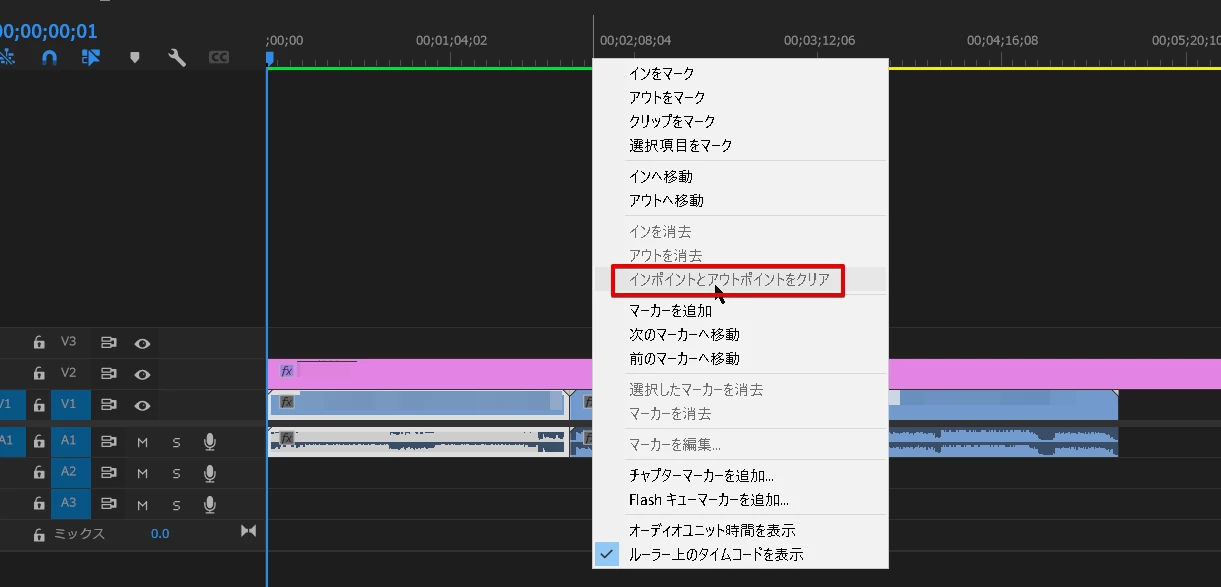Click ruler at timecode 00;01;04;02
This screenshot has width=1221, height=587.
(451, 41)
